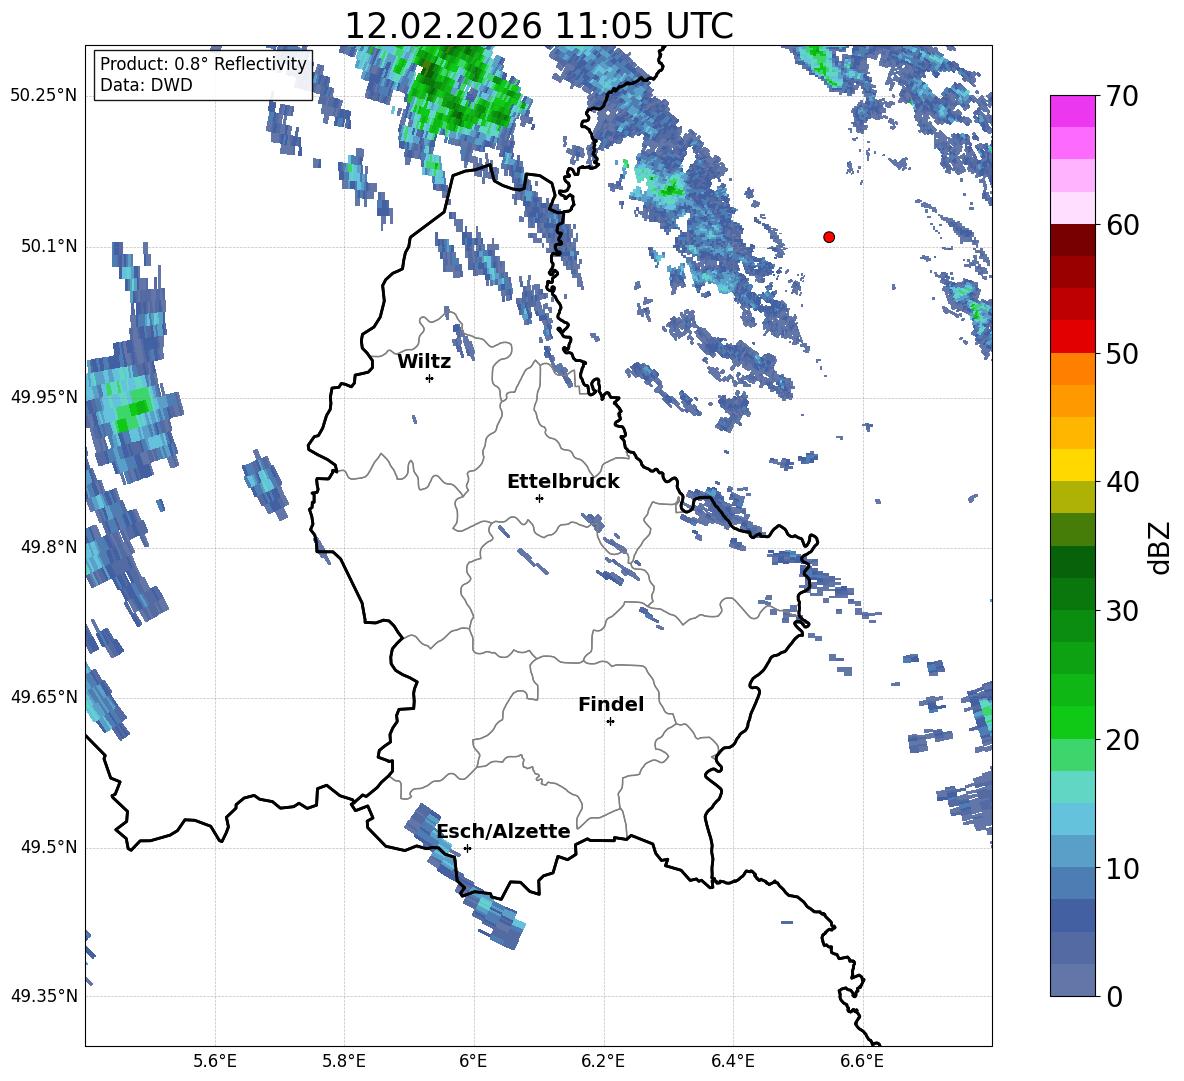
Task: Pick the magenta 70 dBZ color band
Action: (1072, 111)
